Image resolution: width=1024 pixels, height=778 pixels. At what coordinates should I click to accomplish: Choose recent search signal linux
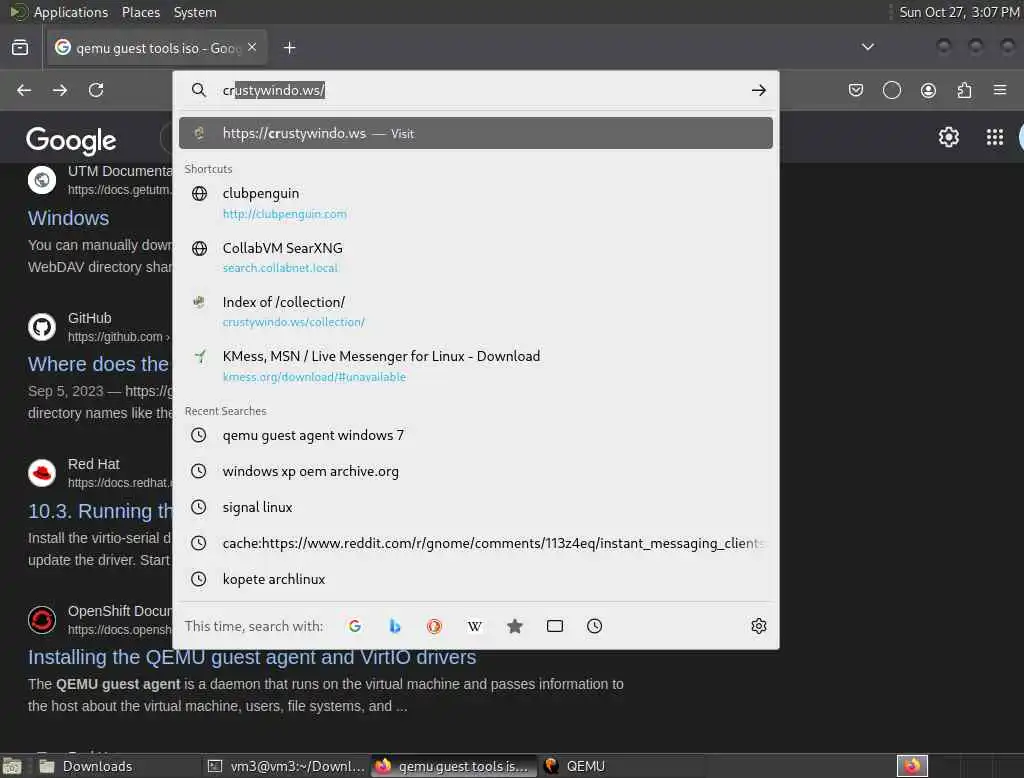[475, 507]
